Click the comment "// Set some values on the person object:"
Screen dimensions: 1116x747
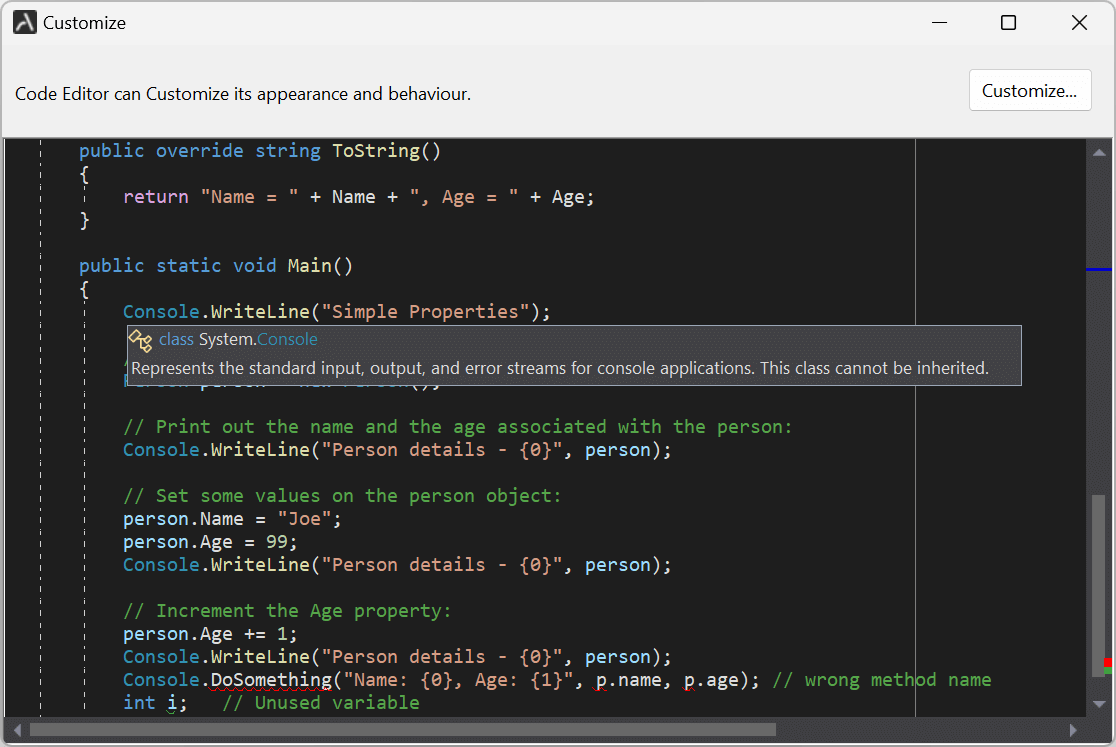[x=342, y=496]
